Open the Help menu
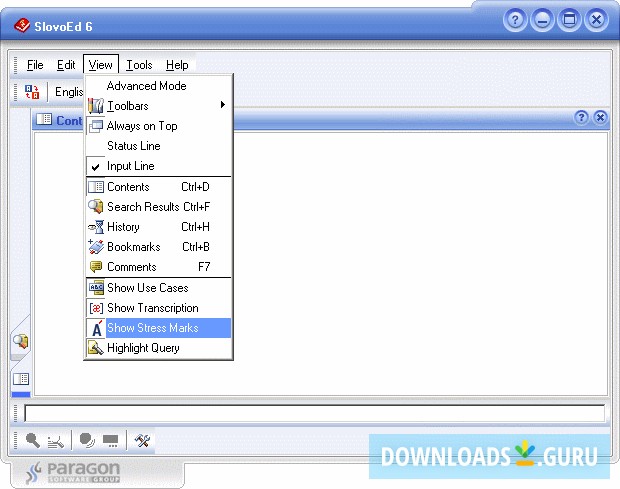Screen dimensions: 620x489 coord(177,65)
